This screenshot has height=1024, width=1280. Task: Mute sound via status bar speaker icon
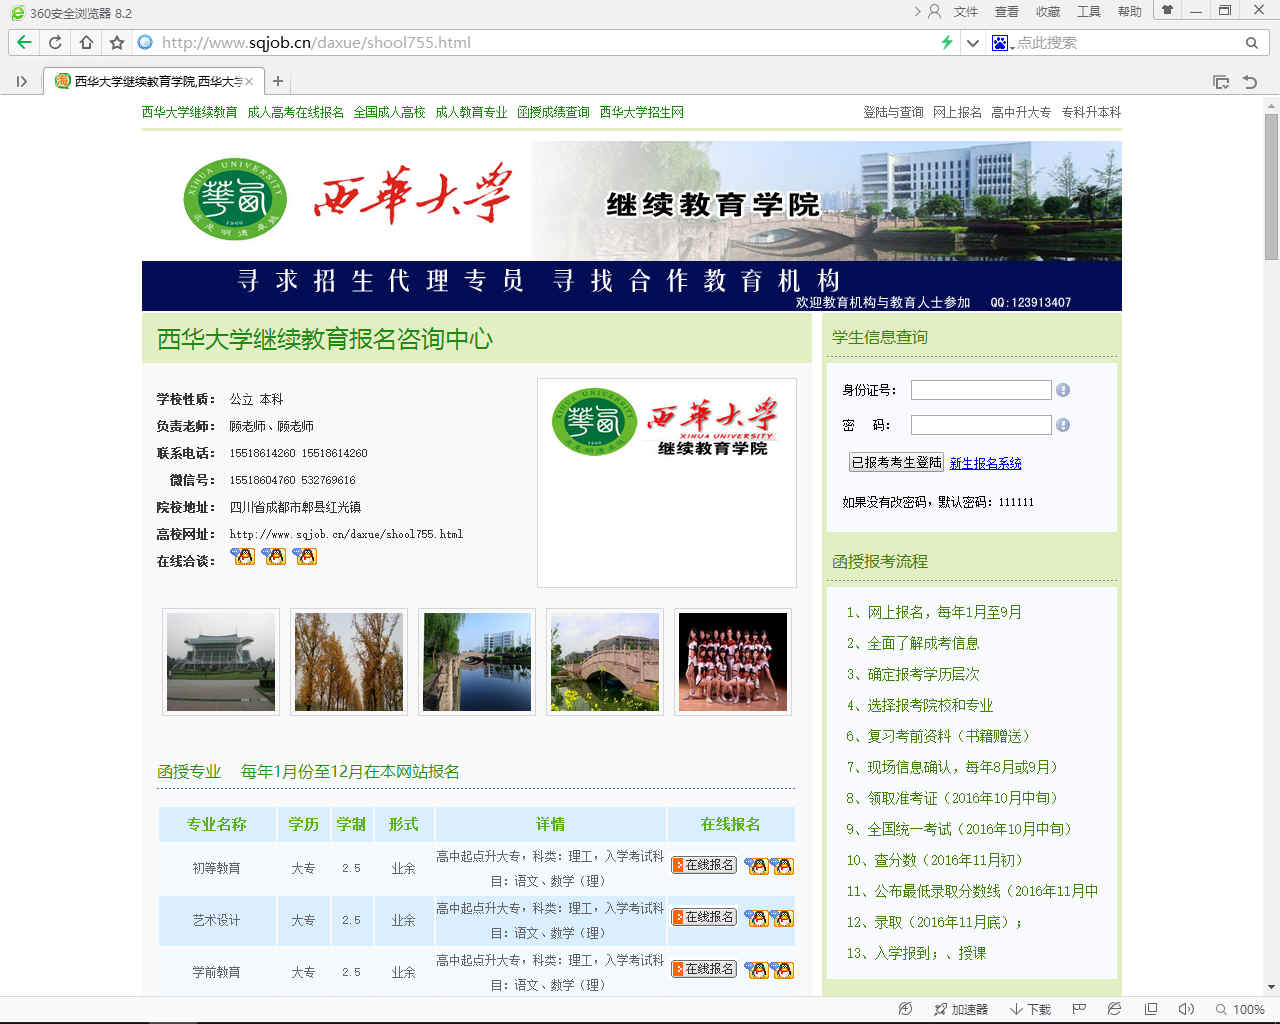(x=1186, y=1009)
